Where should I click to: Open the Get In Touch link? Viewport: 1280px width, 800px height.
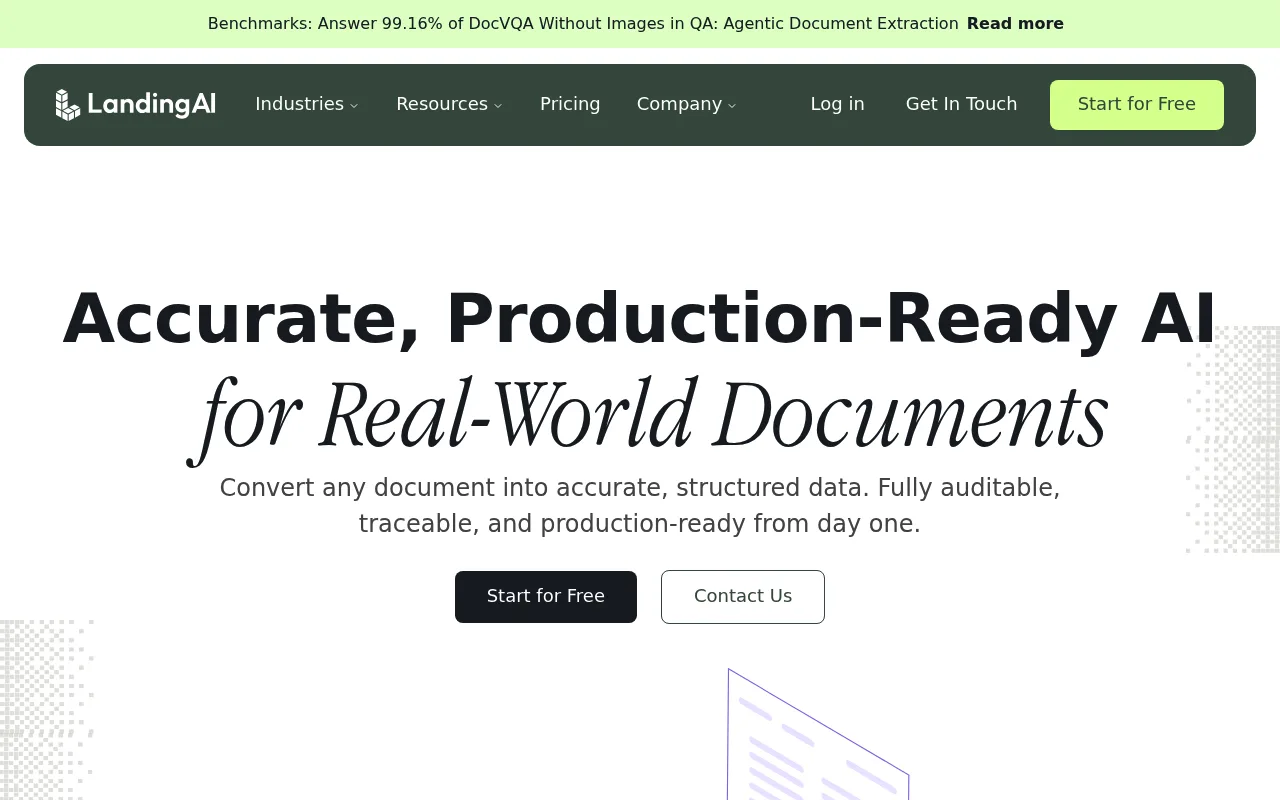click(961, 104)
